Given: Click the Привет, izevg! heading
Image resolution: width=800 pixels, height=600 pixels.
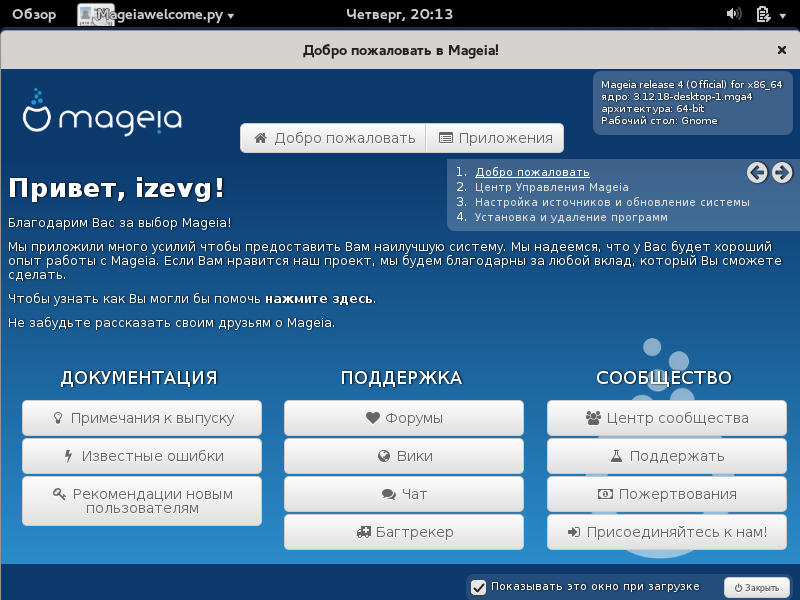Looking at the screenshot, I should pyautogui.click(x=116, y=188).
